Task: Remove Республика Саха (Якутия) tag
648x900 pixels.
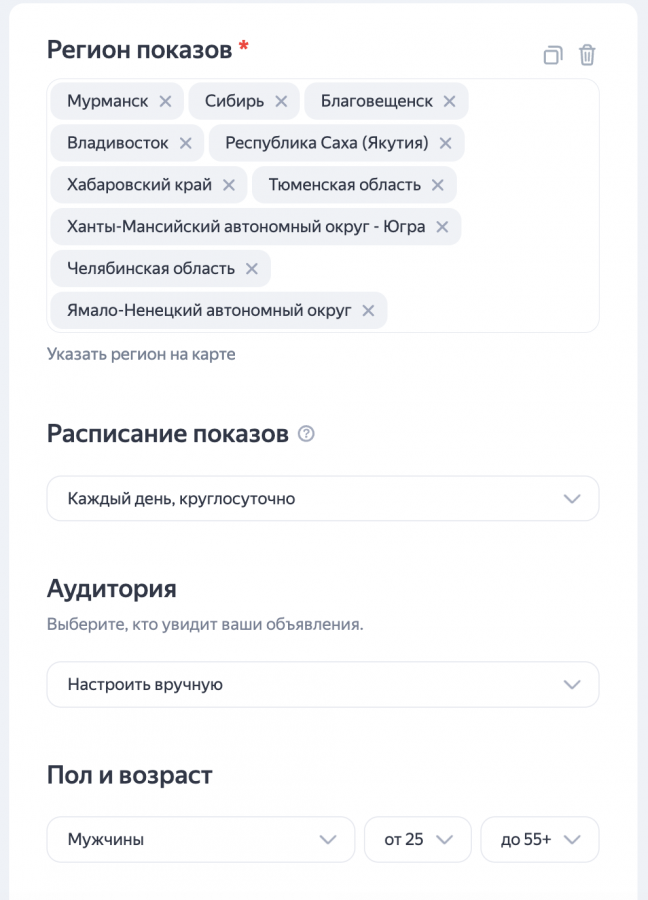Action: 446,143
